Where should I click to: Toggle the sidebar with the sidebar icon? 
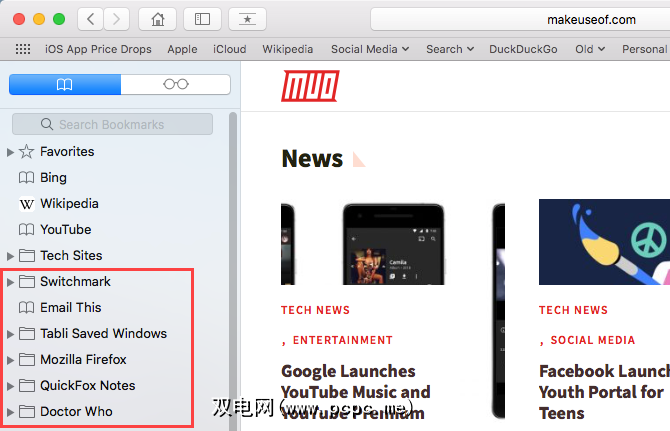point(203,19)
